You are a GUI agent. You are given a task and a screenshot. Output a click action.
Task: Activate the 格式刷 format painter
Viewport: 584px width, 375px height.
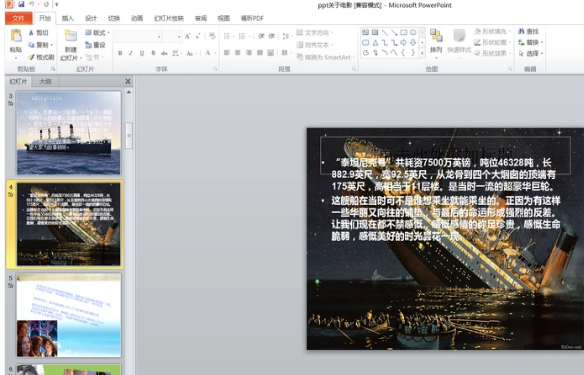(41, 57)
